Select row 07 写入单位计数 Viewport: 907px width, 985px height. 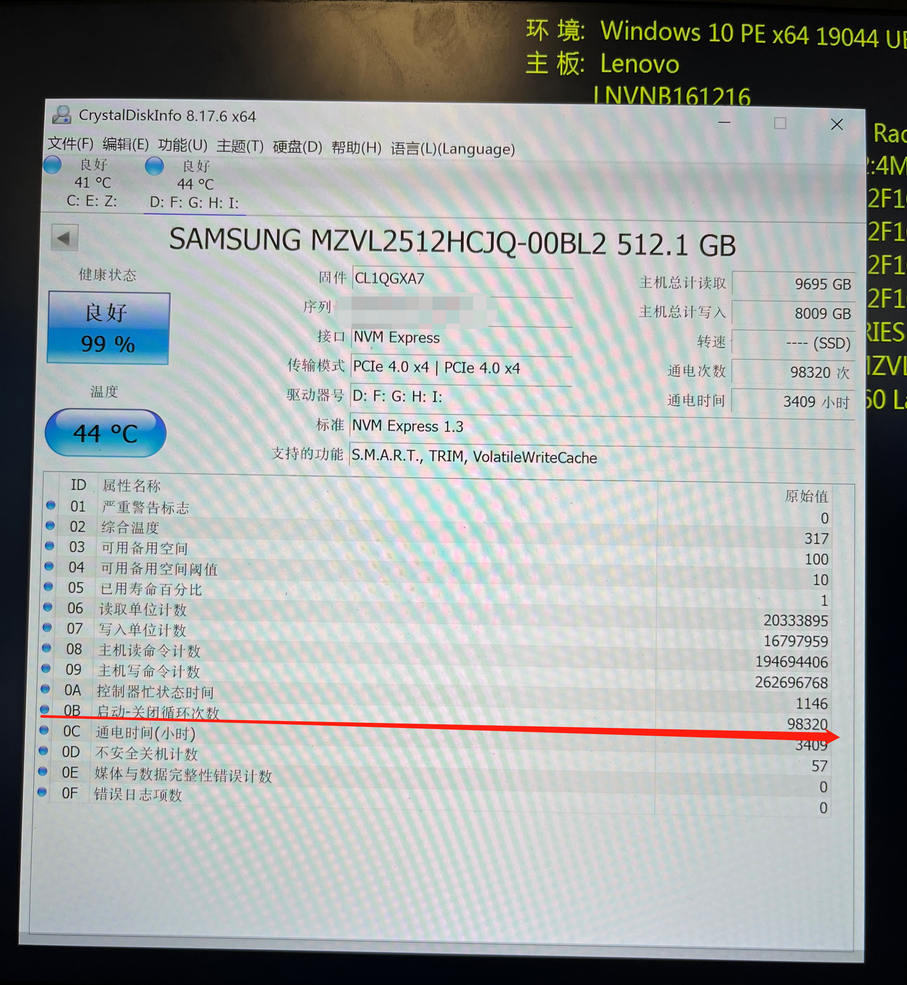[436, 634]
